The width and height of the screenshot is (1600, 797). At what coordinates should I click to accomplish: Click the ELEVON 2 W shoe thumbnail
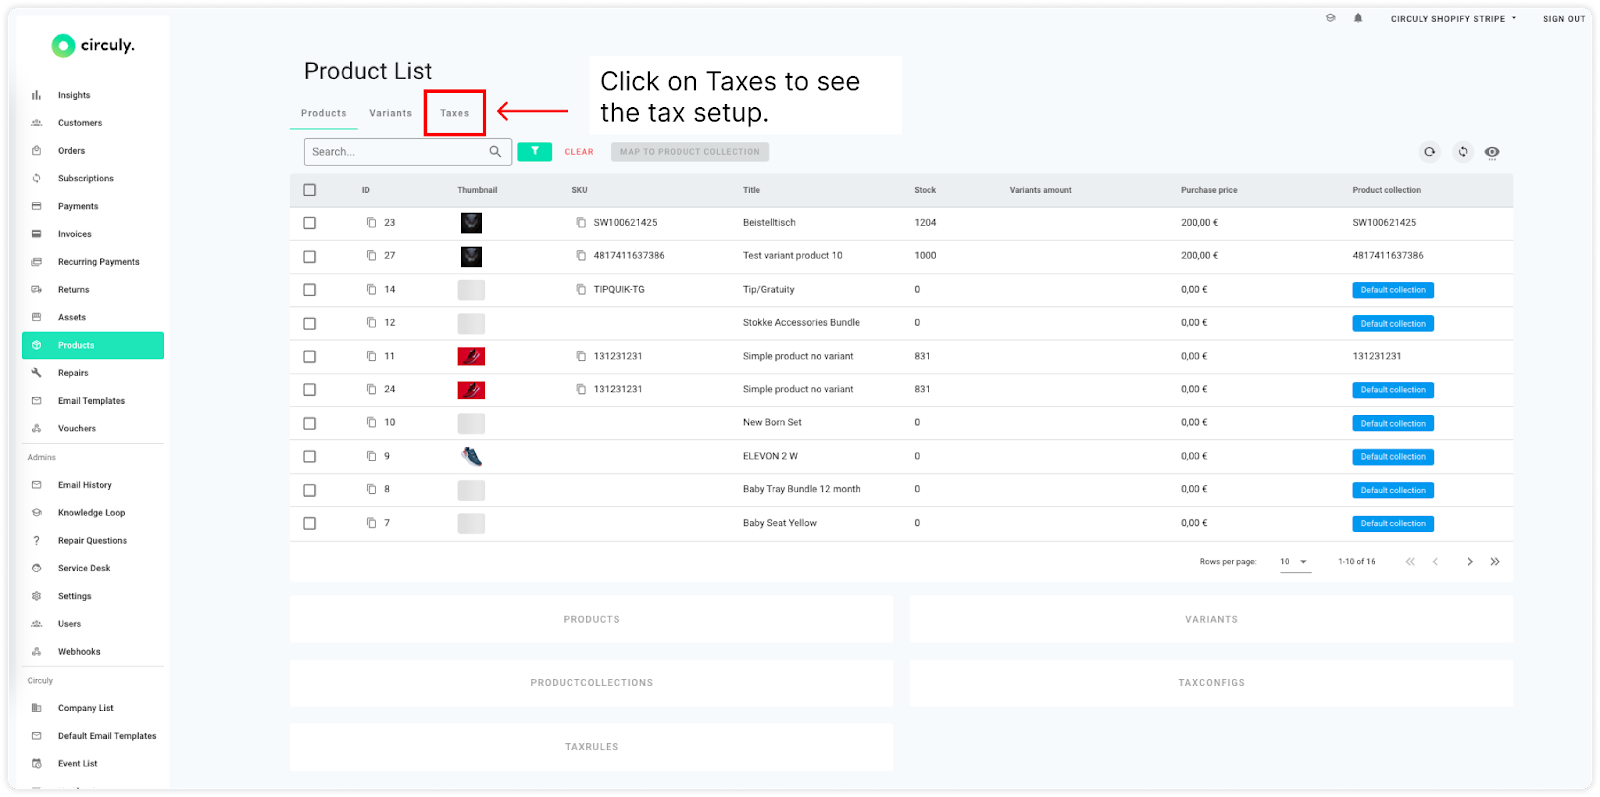click(x=471, y=456)
